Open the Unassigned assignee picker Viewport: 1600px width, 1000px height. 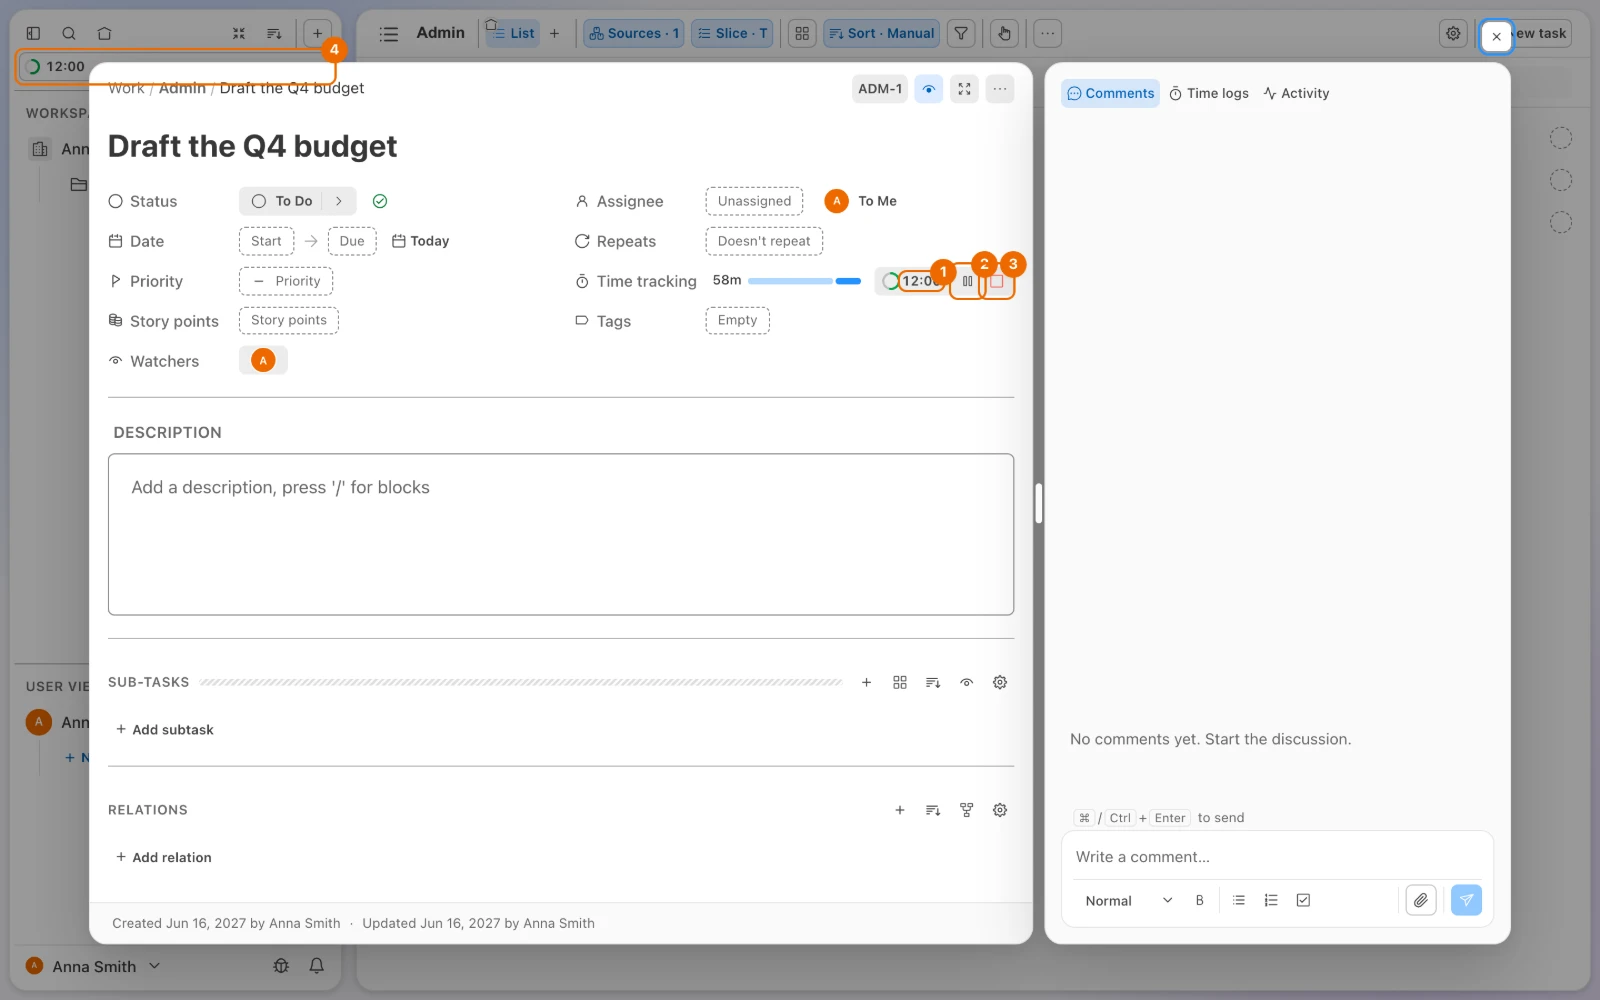click(x=754, y=201)
